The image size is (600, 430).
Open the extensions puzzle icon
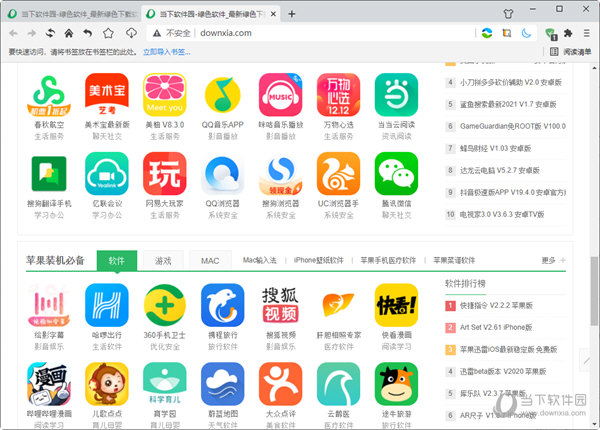(x=568, y=33)
